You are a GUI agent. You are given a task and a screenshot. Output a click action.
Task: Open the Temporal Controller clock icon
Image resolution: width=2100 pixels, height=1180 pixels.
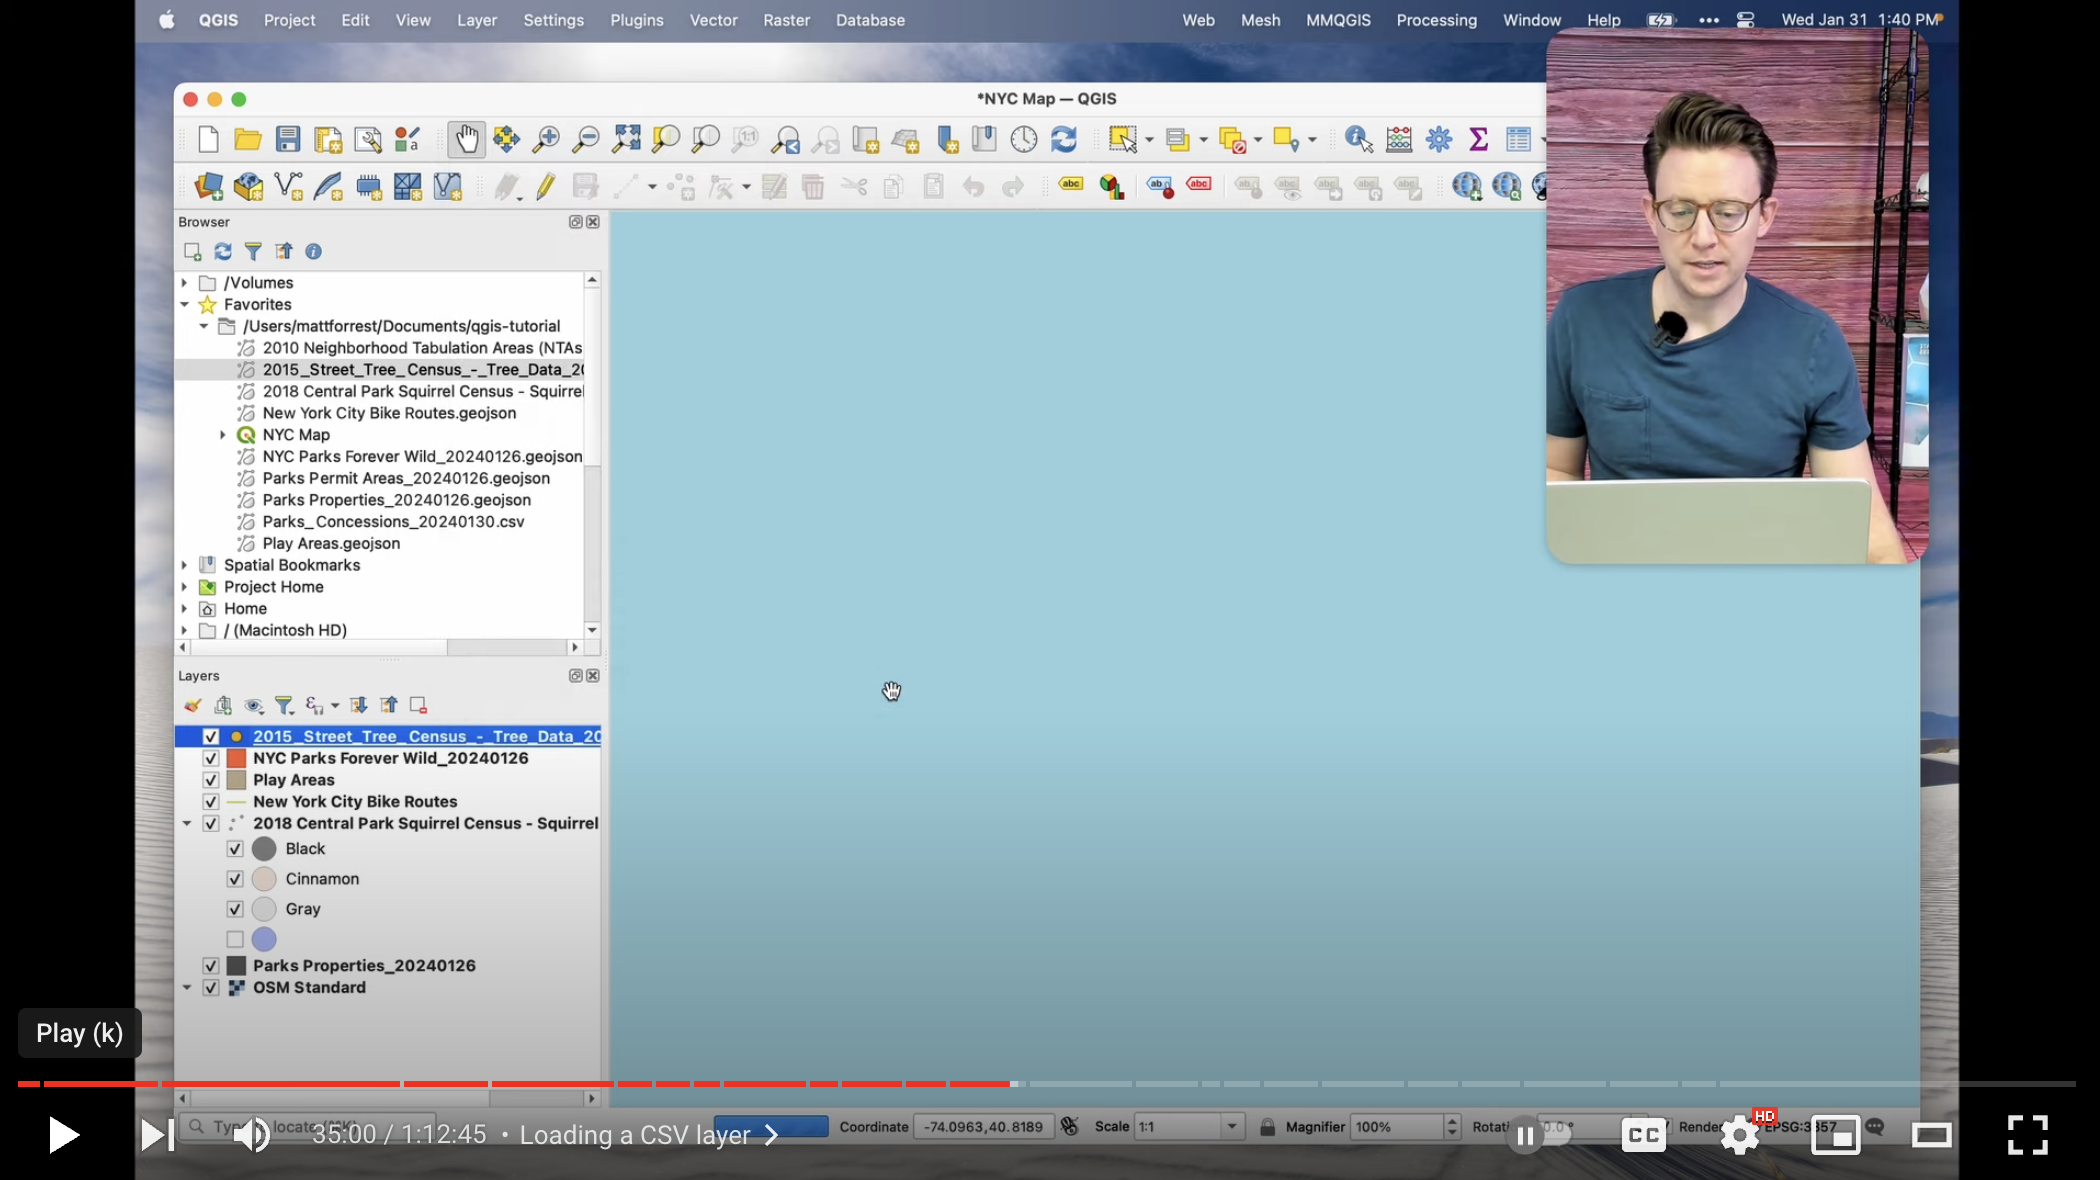1024,139
